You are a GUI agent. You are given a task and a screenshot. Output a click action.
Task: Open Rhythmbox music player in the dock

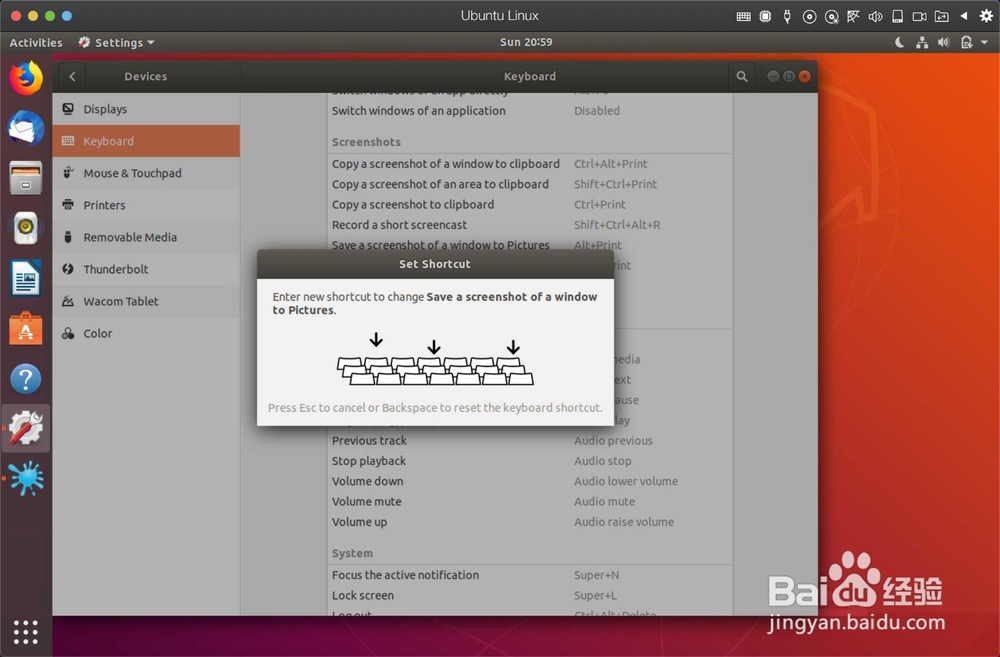26,228
